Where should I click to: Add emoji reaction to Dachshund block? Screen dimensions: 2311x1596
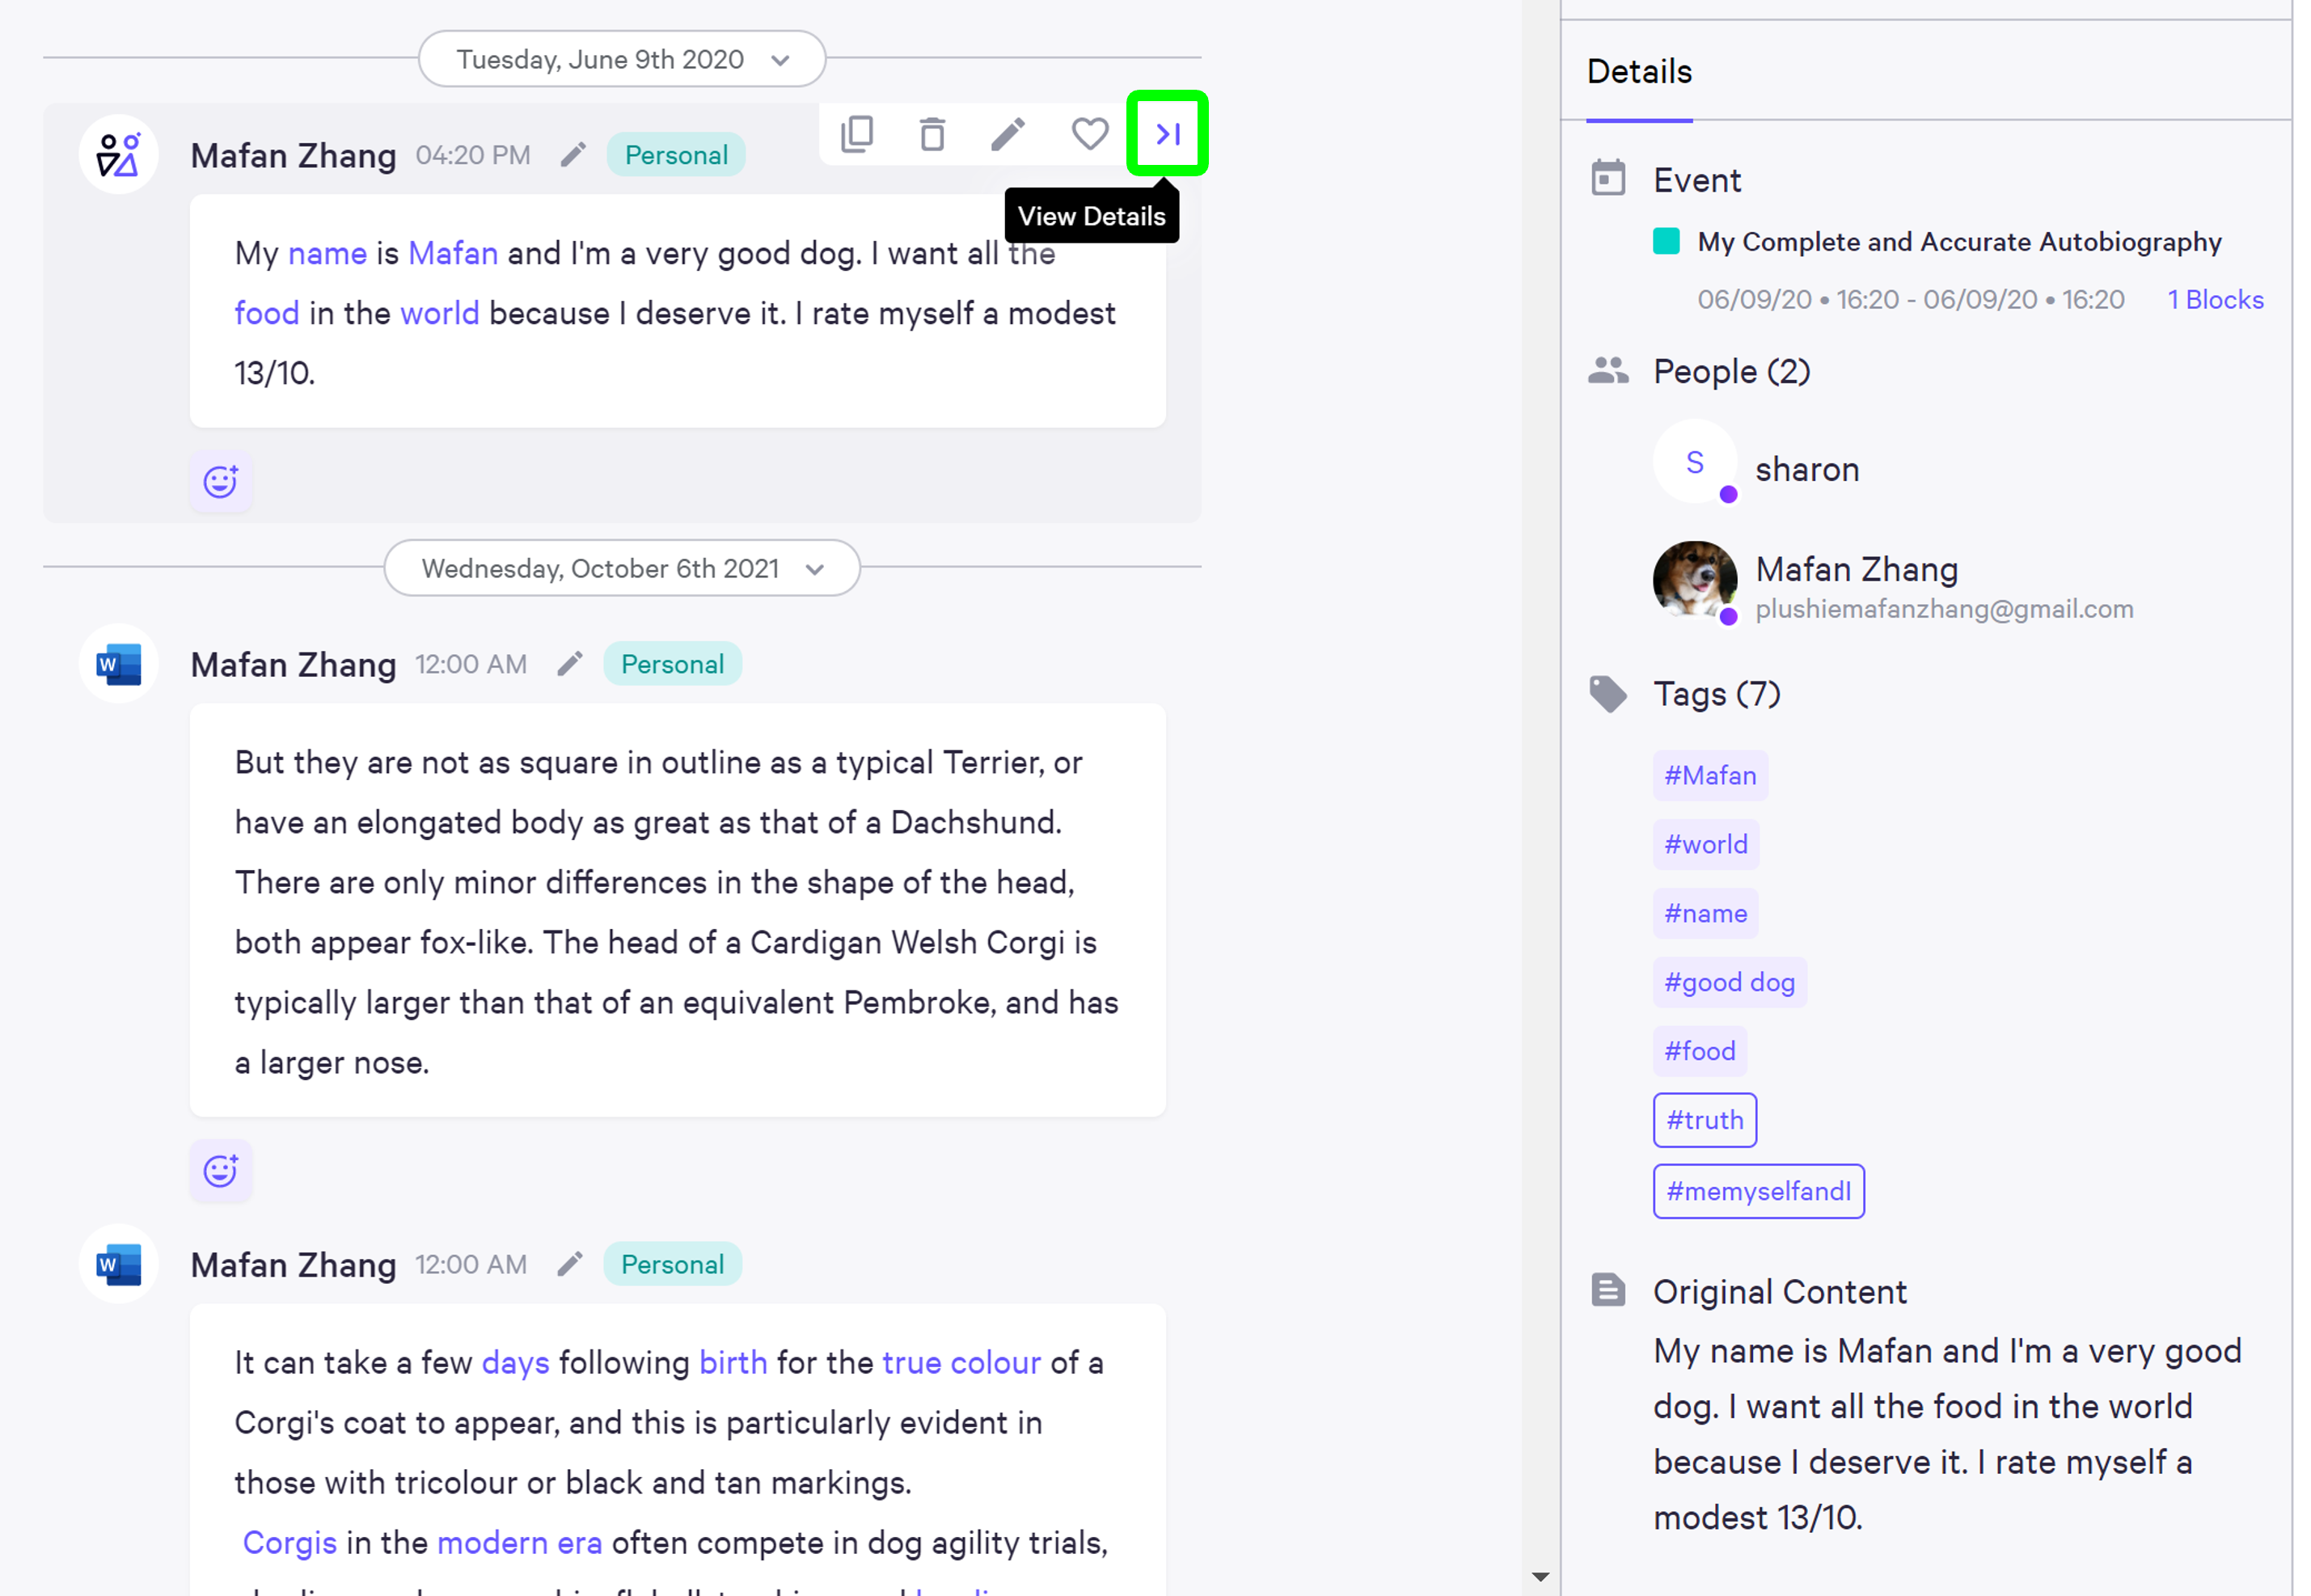[x=221, y=1170]
